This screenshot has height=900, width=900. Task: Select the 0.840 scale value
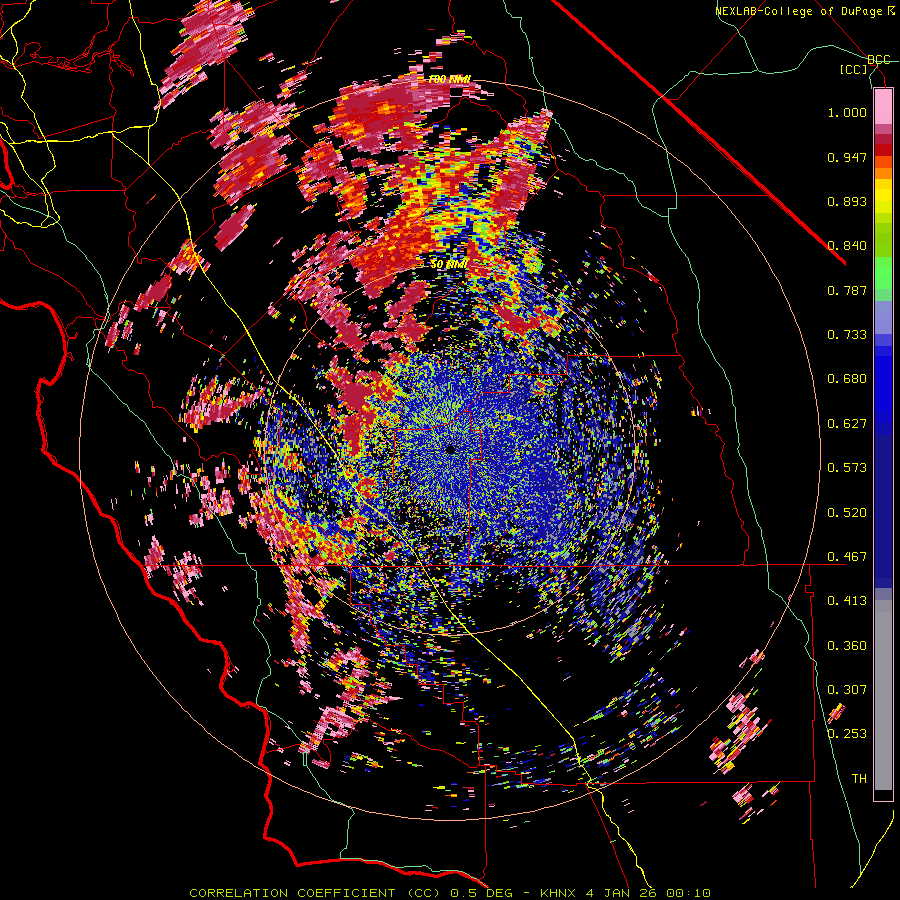click(847, 246)
